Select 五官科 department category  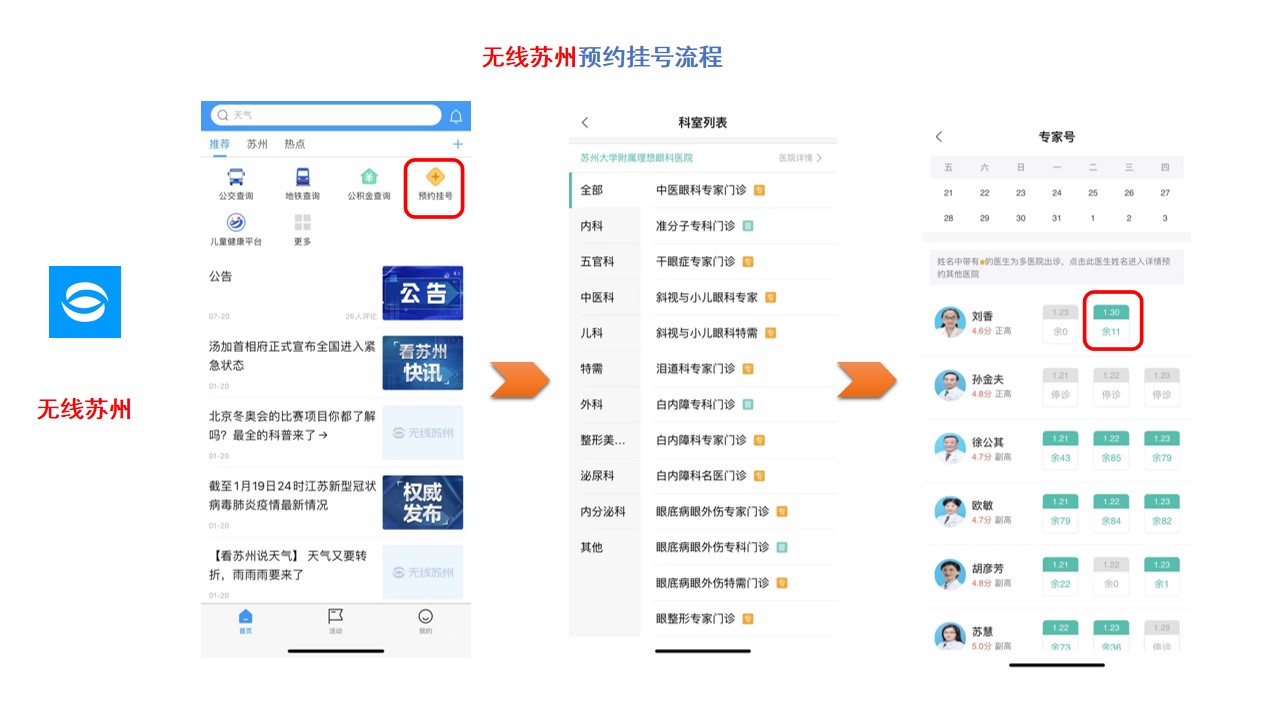point(604,261)
